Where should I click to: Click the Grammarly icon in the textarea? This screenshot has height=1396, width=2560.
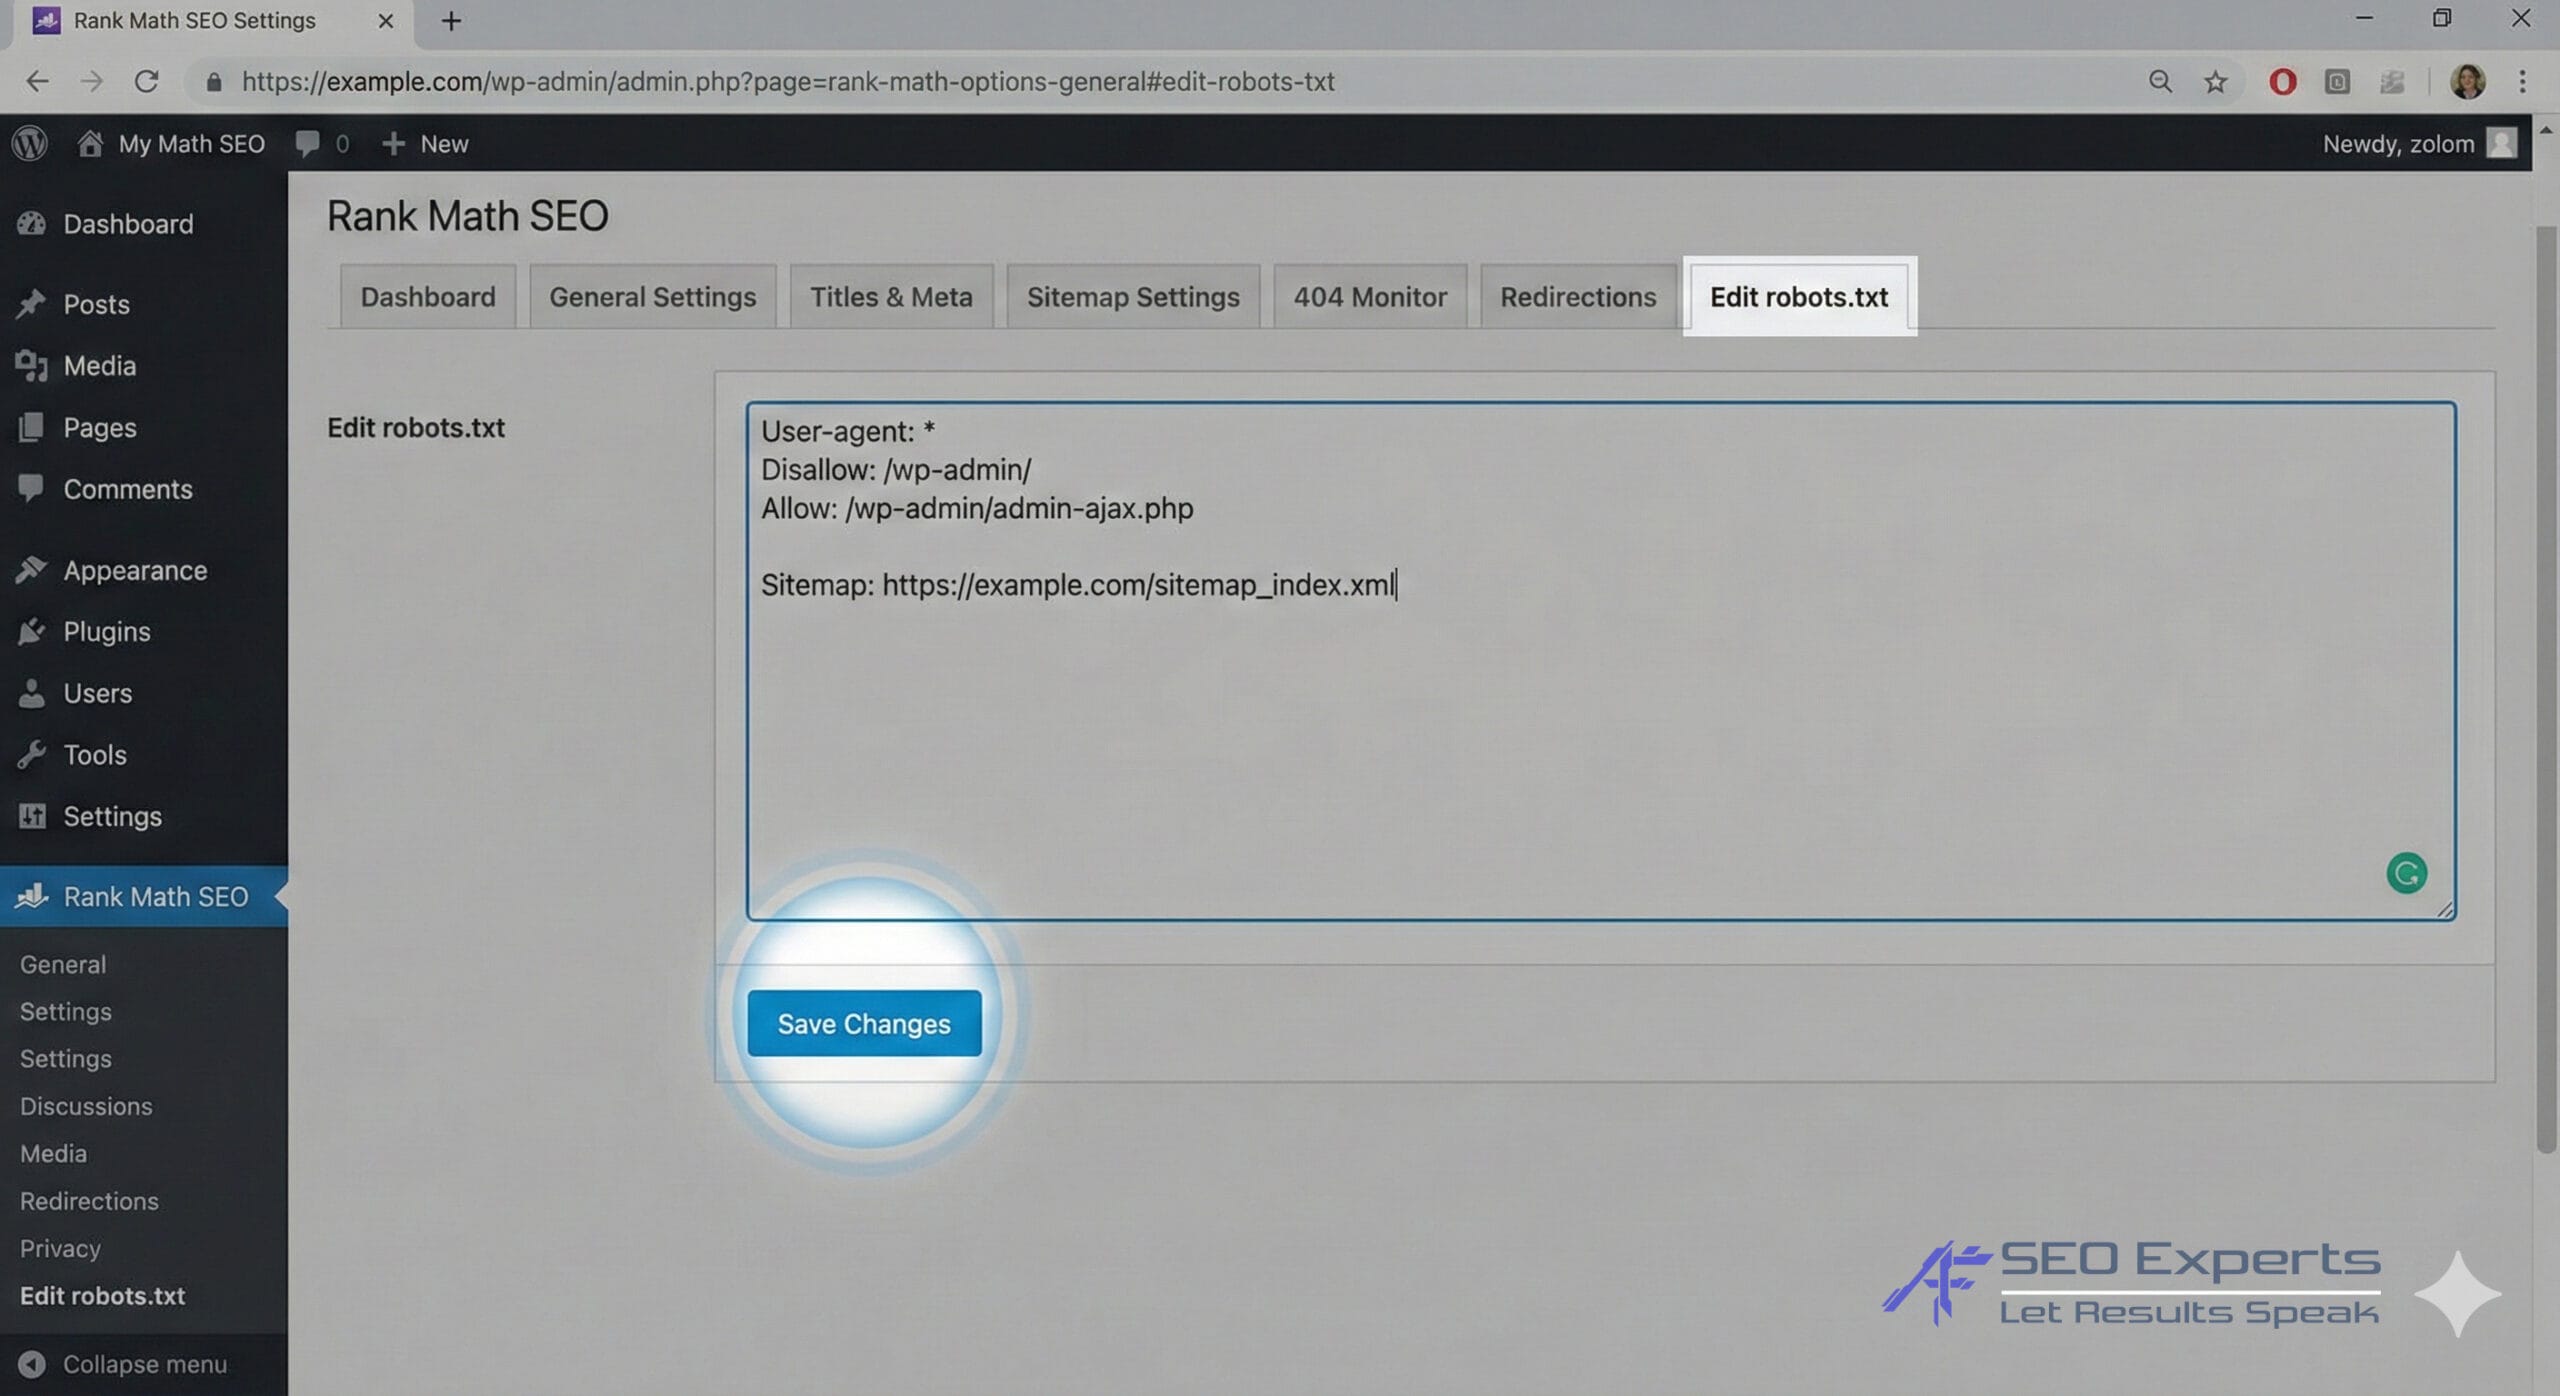tap(2407, 873)
